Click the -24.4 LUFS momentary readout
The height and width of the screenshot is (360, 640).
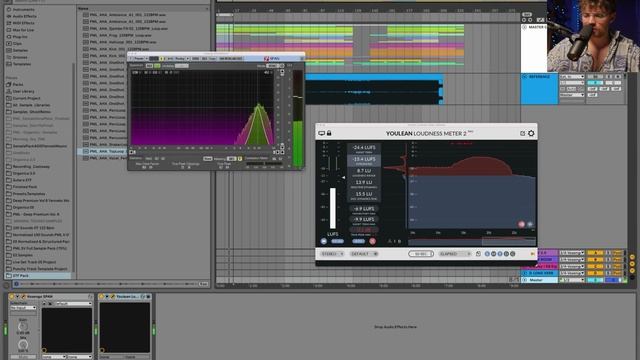coord(364,149)
